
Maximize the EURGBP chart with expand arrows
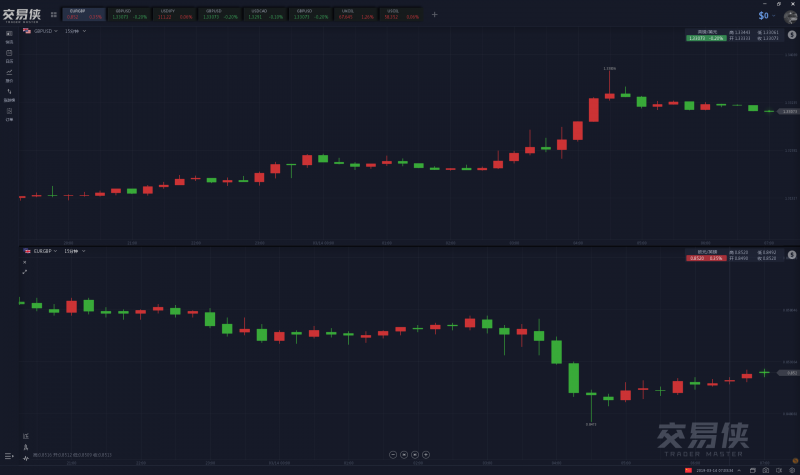pyautogui.click(x=24, y=272)
